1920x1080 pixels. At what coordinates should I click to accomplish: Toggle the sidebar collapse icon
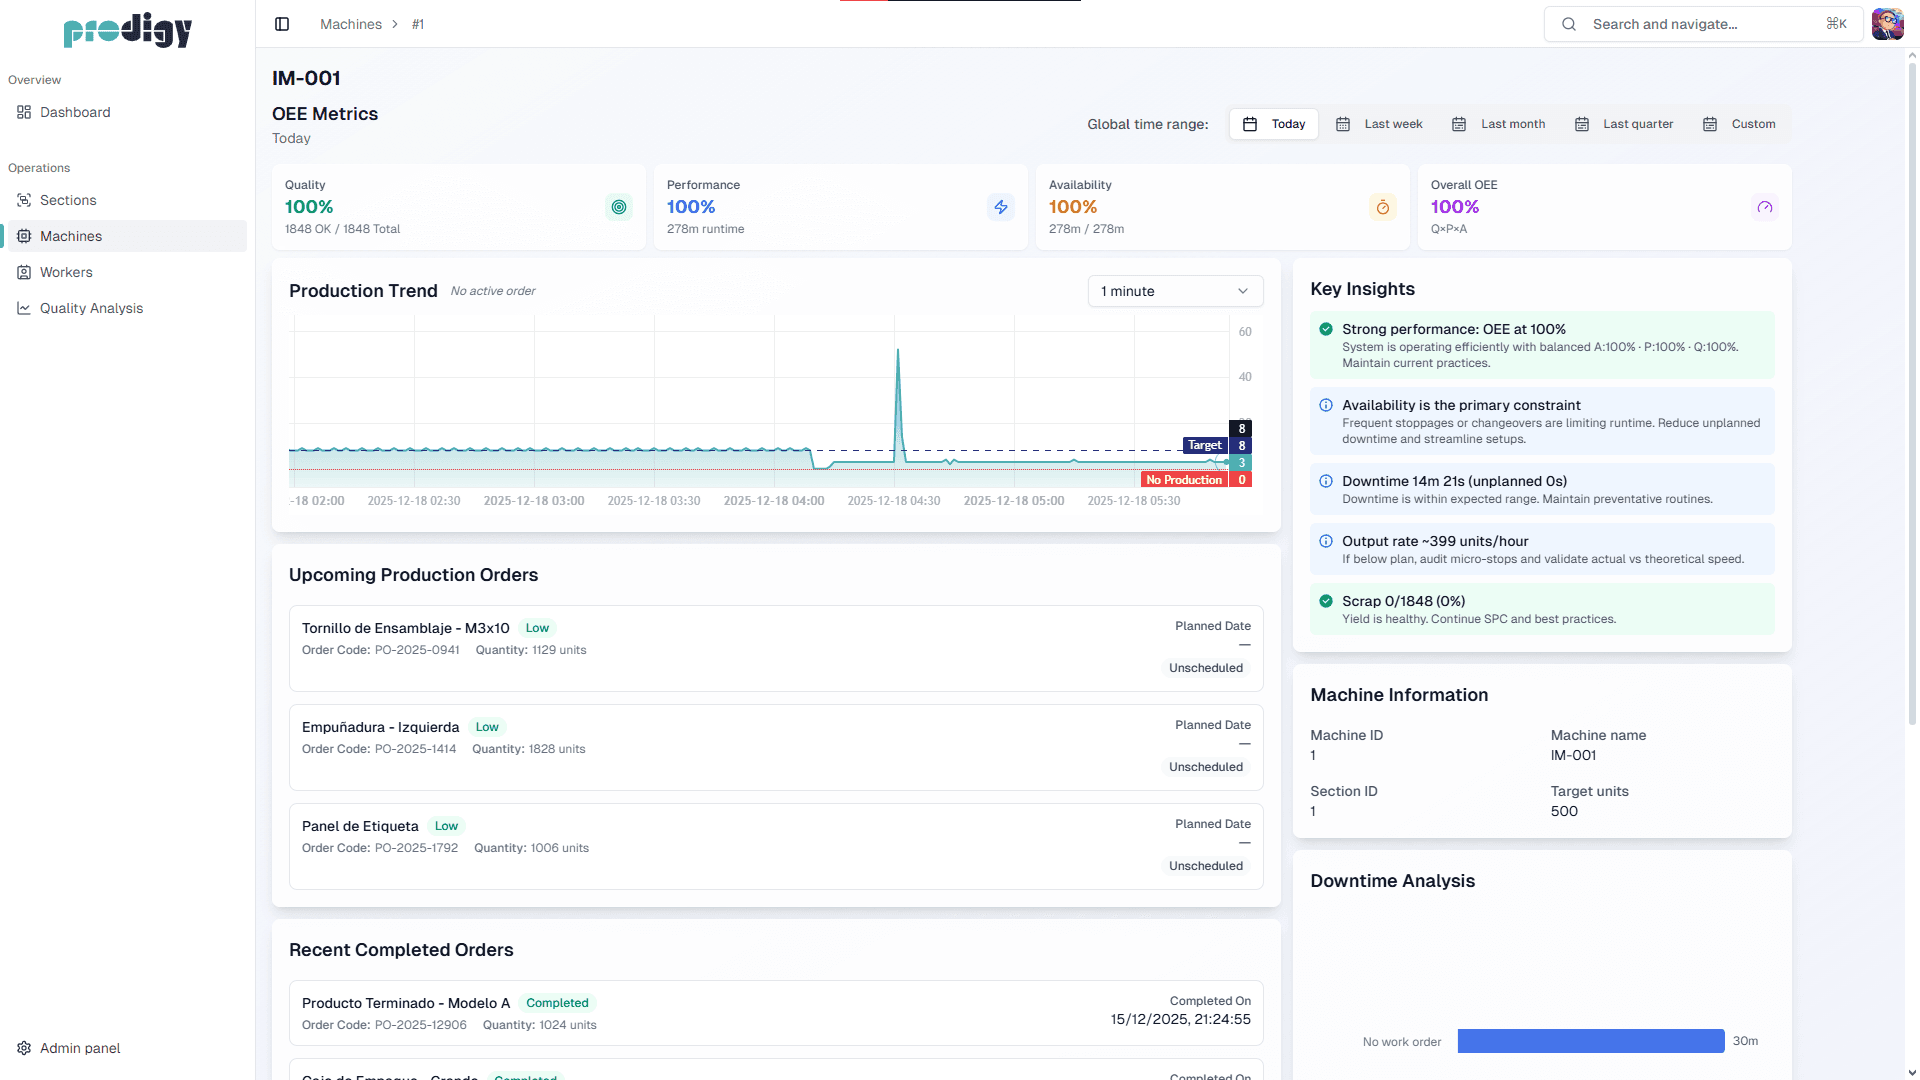tap(282, 24)
